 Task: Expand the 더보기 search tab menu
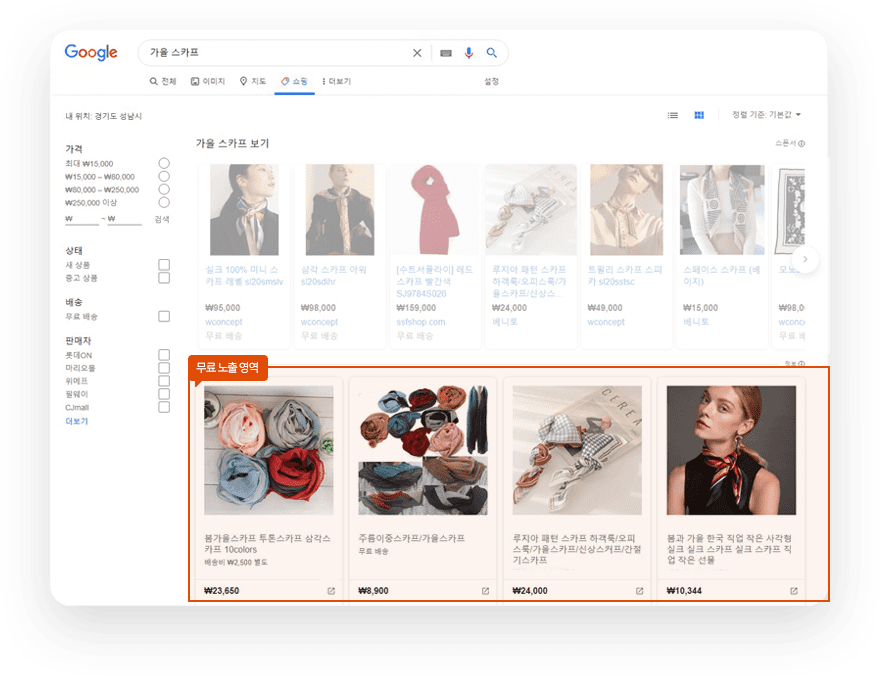(336, 81)
